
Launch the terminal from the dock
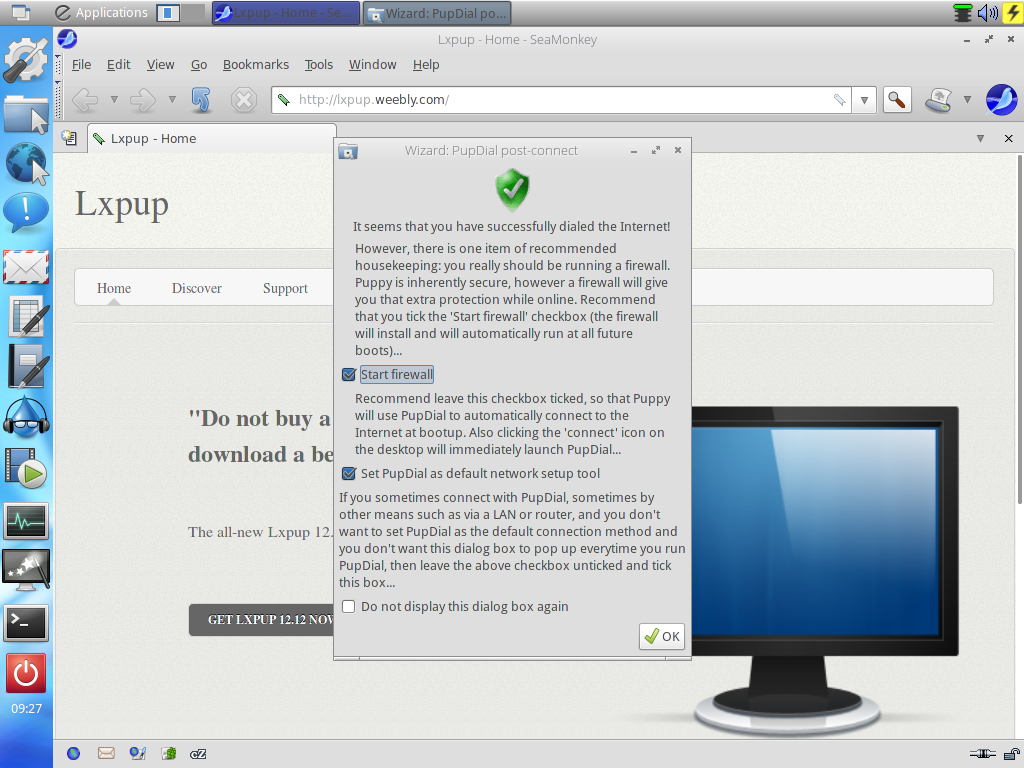tap(26, 623)
